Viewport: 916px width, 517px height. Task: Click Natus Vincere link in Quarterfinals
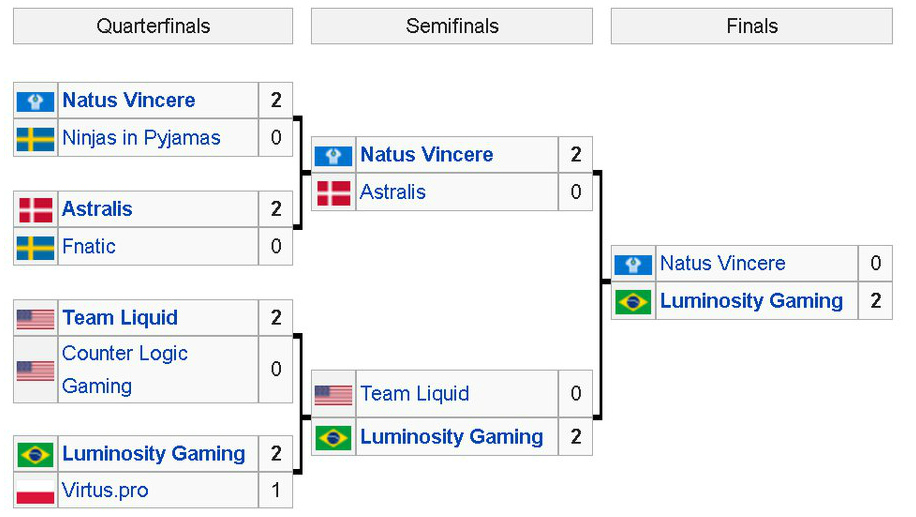coord(128,100)
